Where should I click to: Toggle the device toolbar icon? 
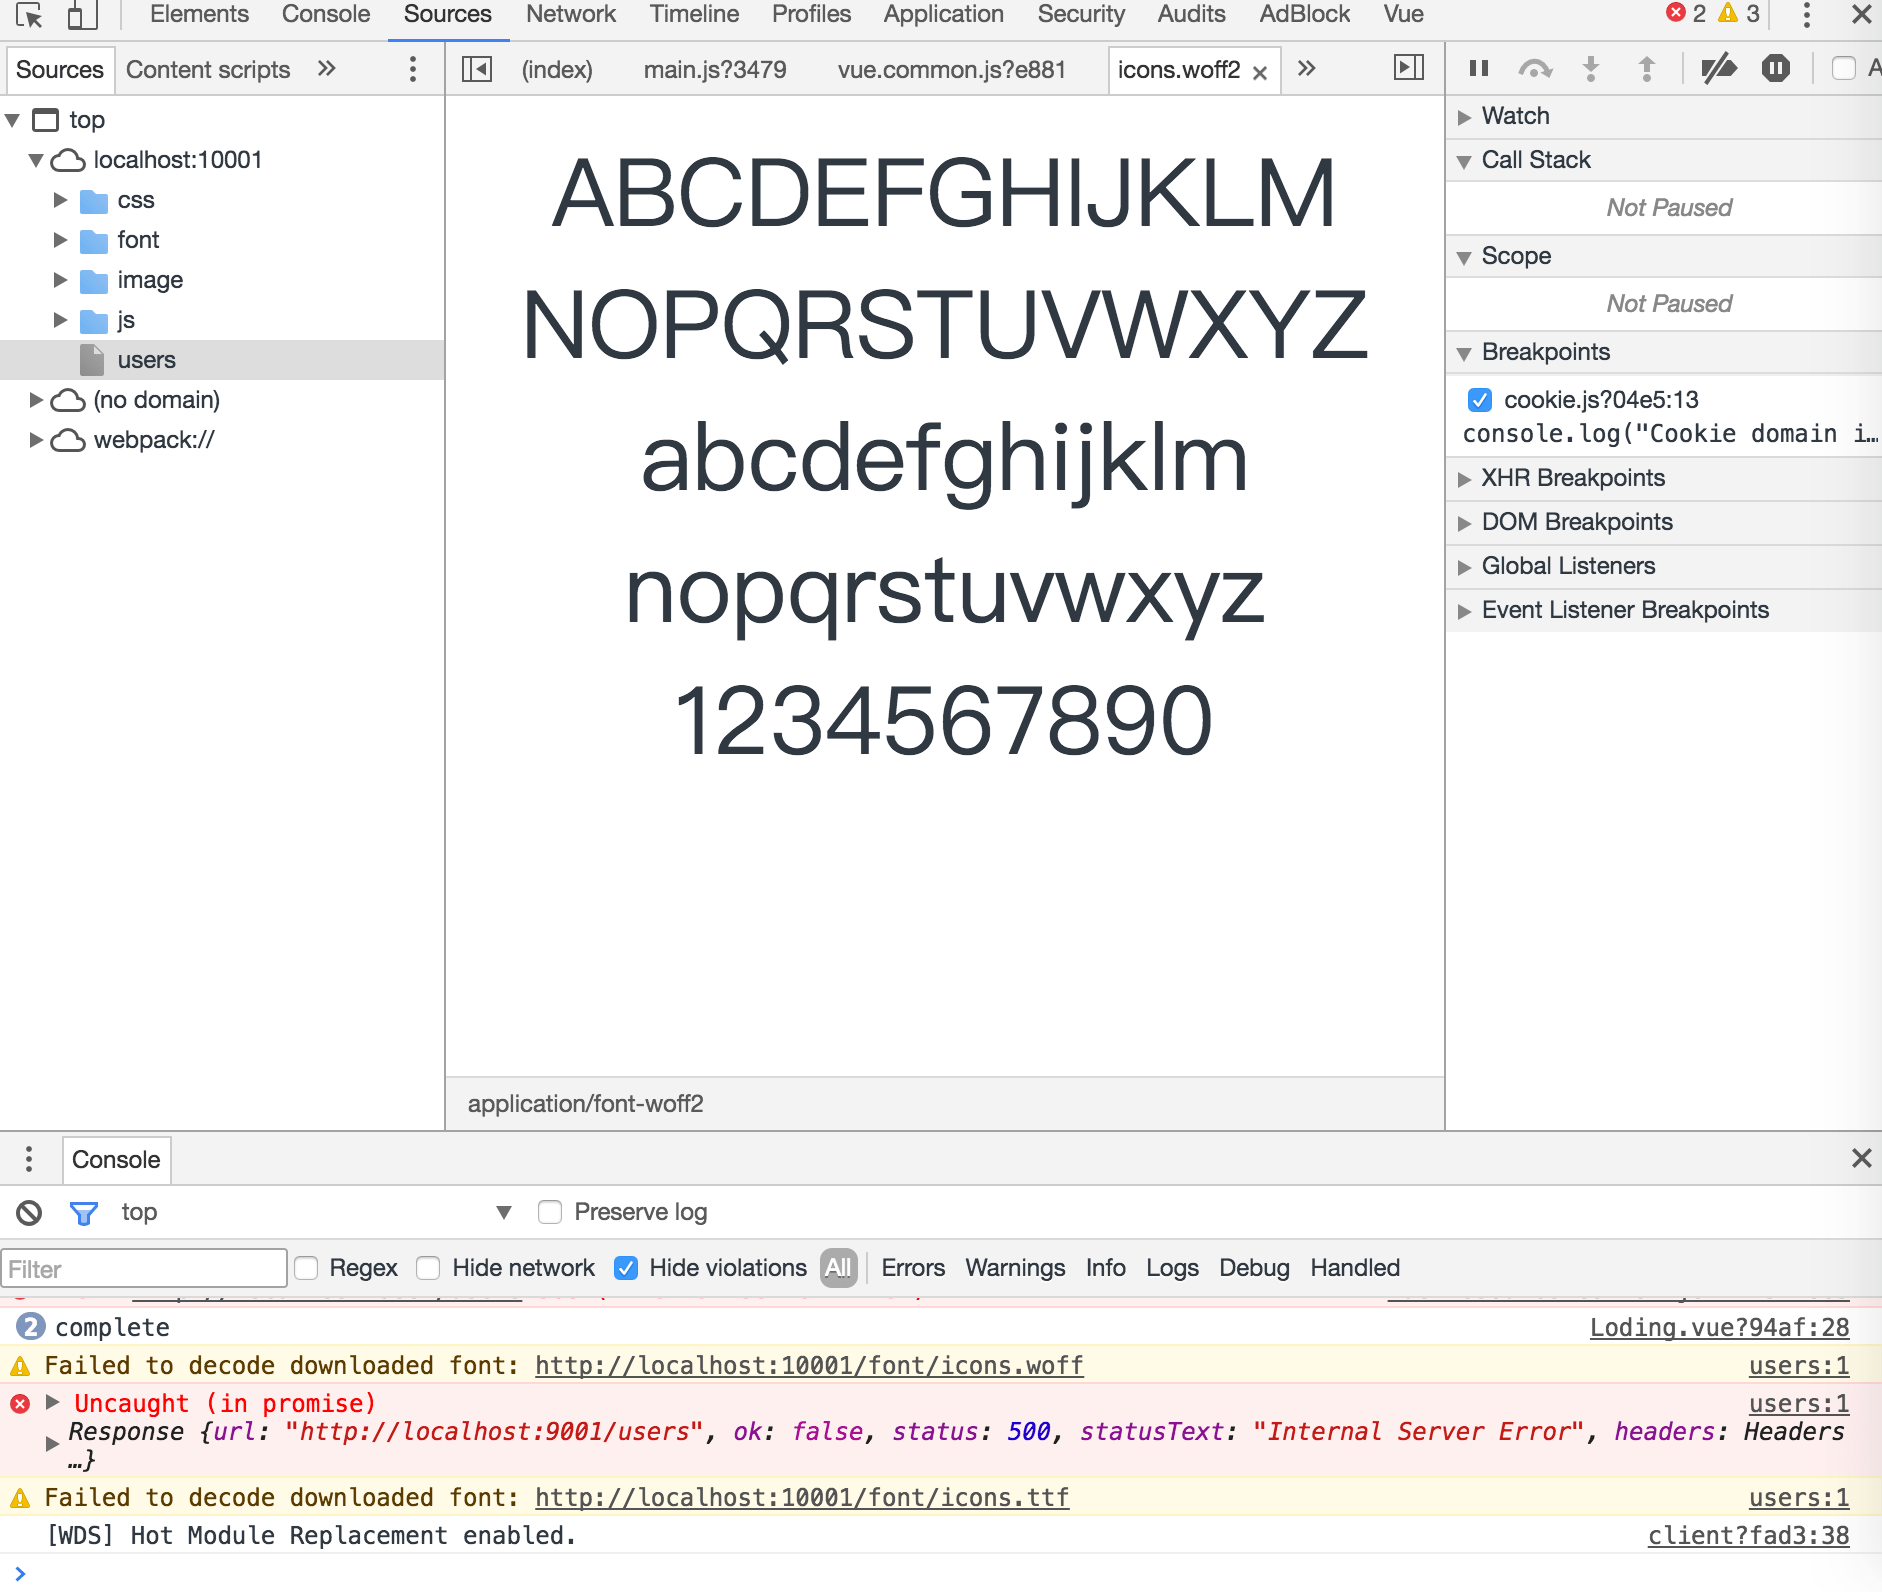click(82, 15)
